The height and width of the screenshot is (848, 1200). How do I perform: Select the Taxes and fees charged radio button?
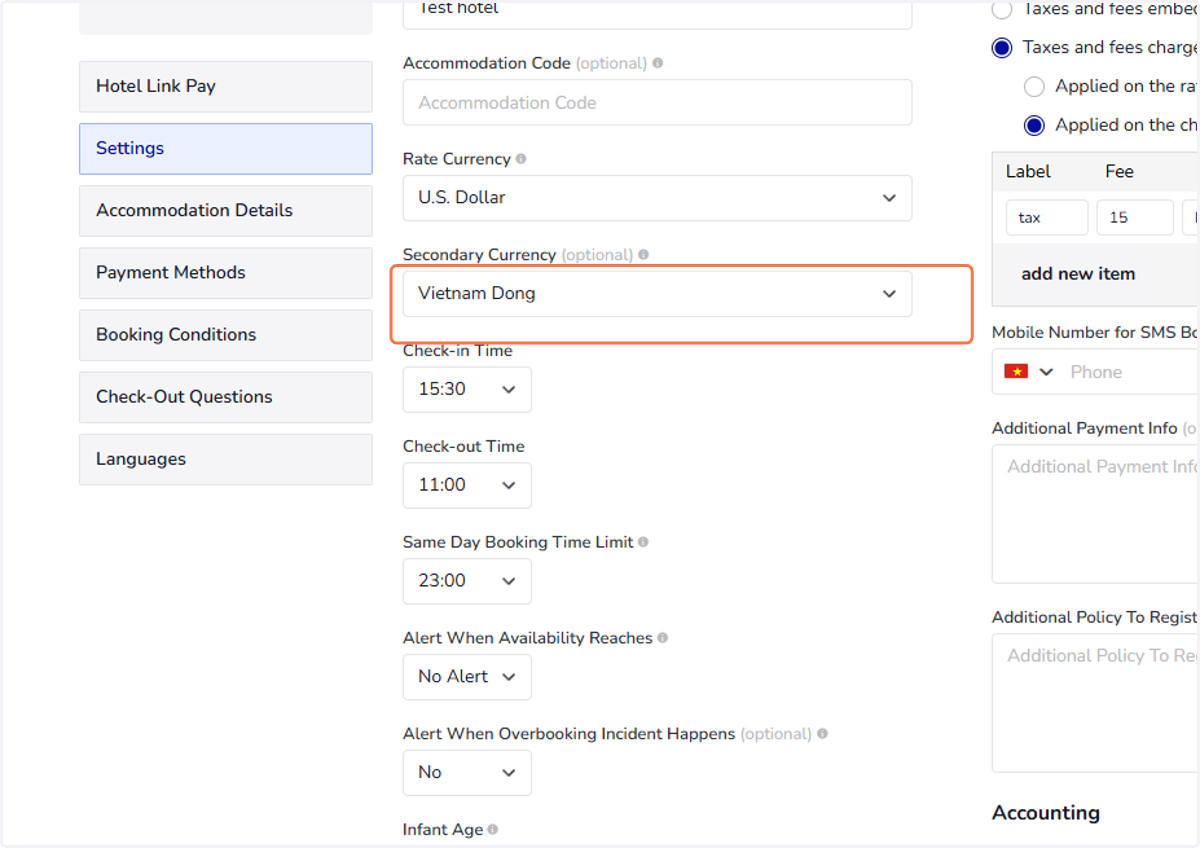(1002, 48)
